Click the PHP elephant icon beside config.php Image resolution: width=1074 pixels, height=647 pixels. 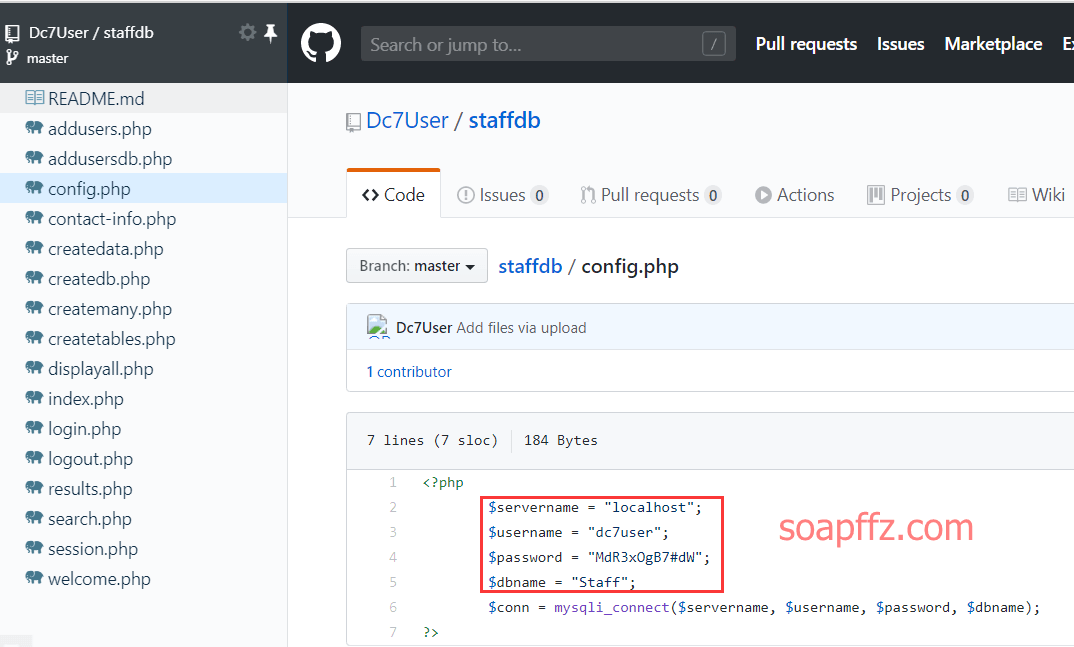pyautogui.click(x=34, y=188)
